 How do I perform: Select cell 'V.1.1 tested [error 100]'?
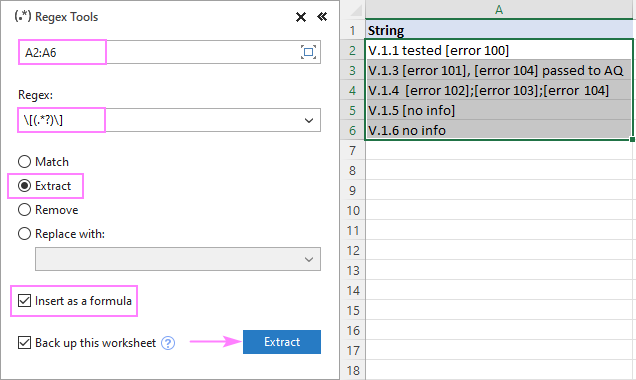point(499,50)
